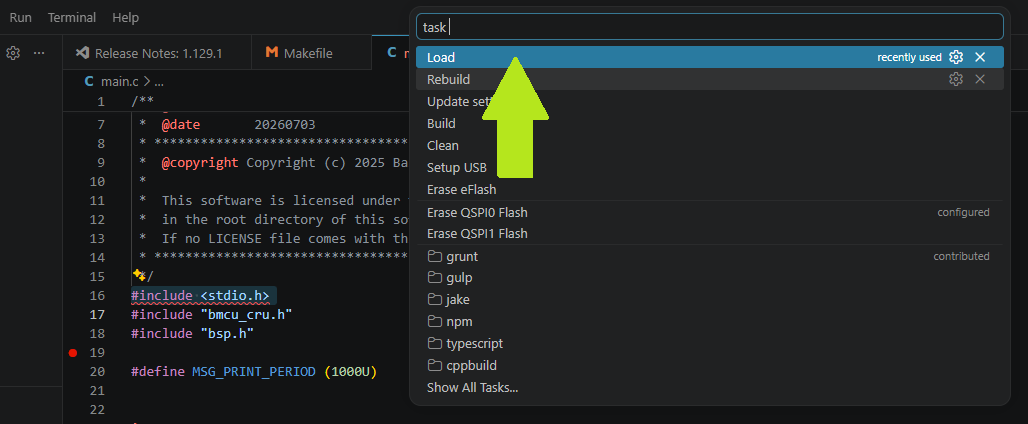Open the sidebar more actions ellipsis
Image resolution: width=1028 pixels, height=424 pixels.
[39, 53]
